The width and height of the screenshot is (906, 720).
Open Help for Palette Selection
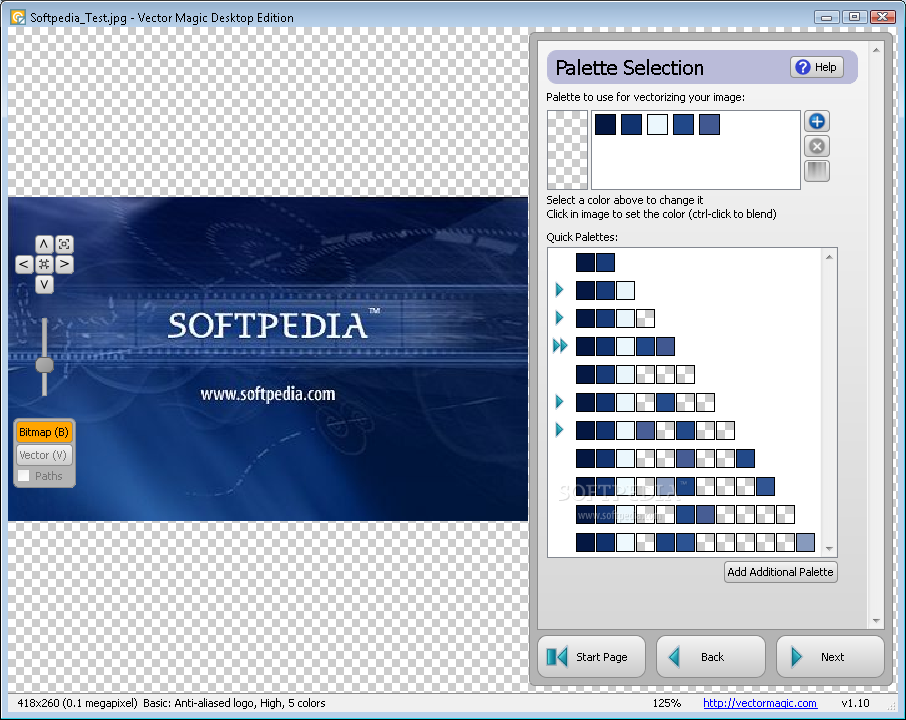coord(816,67)
